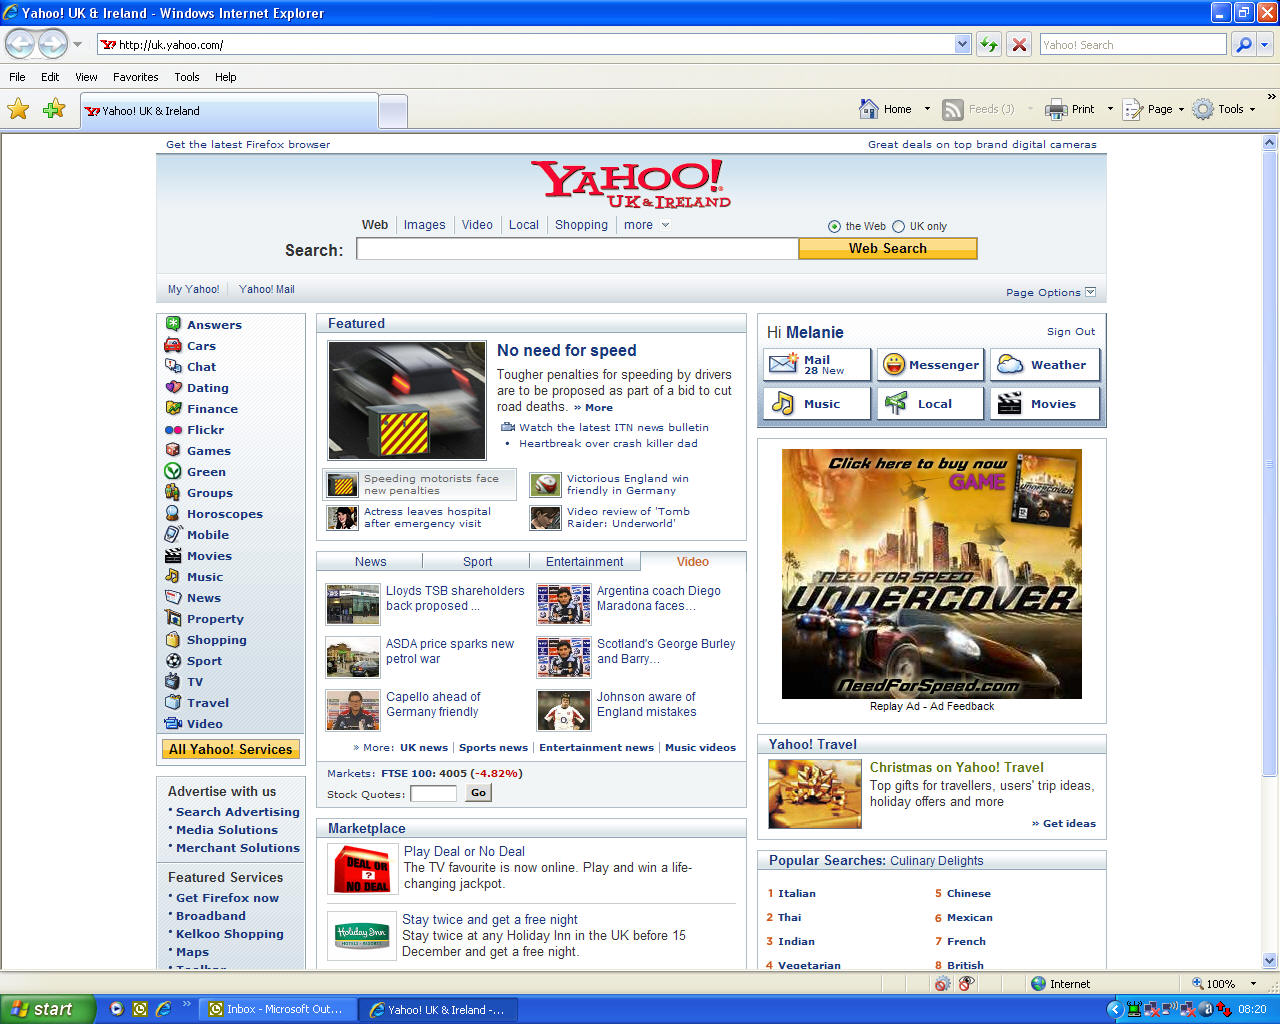Open the File menu
This screenshot has width=1280, height=1024.
17,77
